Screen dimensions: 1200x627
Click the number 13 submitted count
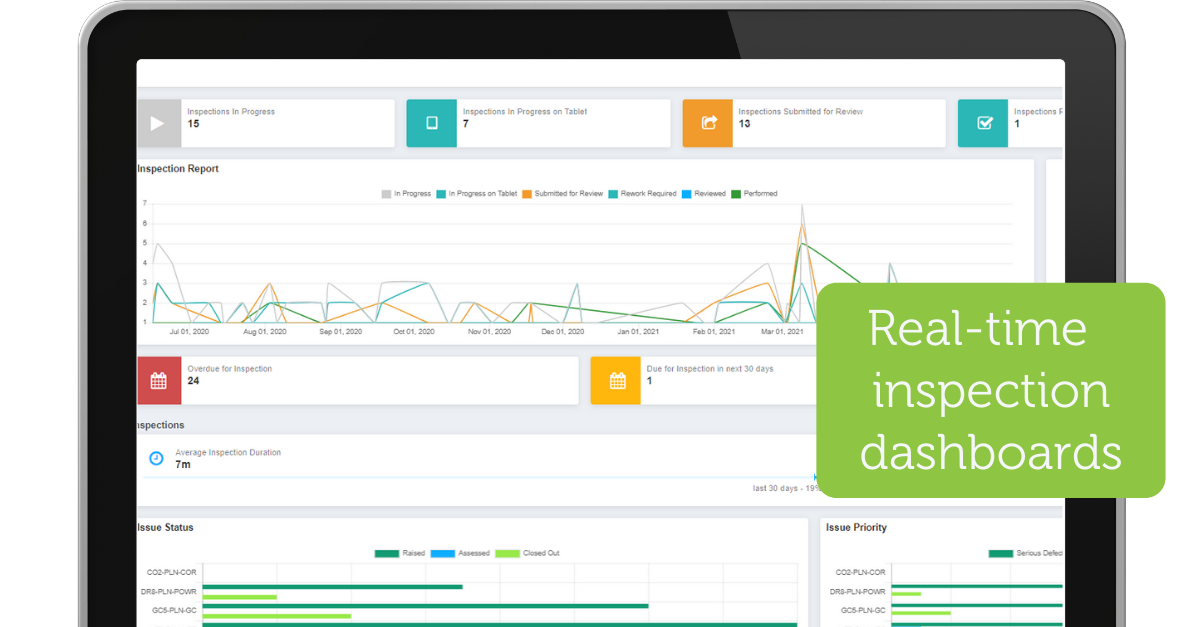[x=745, y=124]
